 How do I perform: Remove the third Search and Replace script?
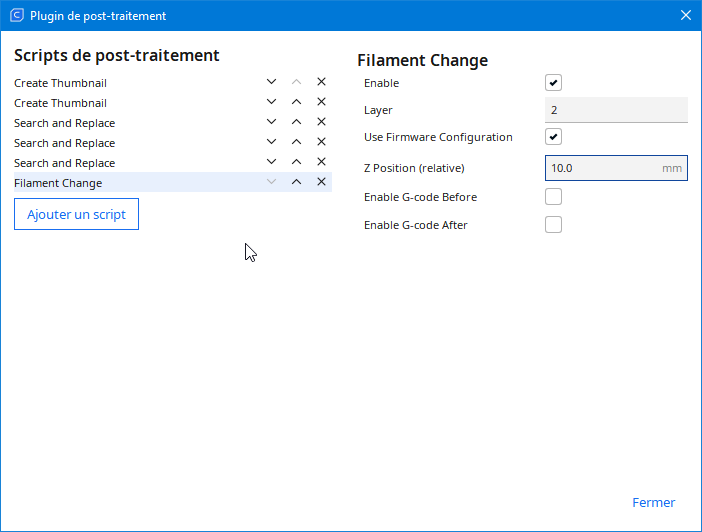321,162
